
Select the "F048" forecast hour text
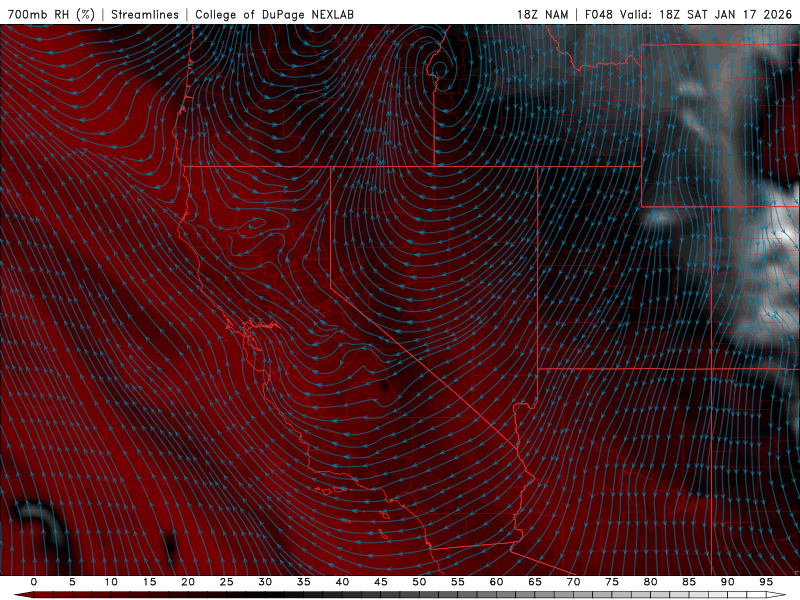pyautogui.click(x=598, y=14)
